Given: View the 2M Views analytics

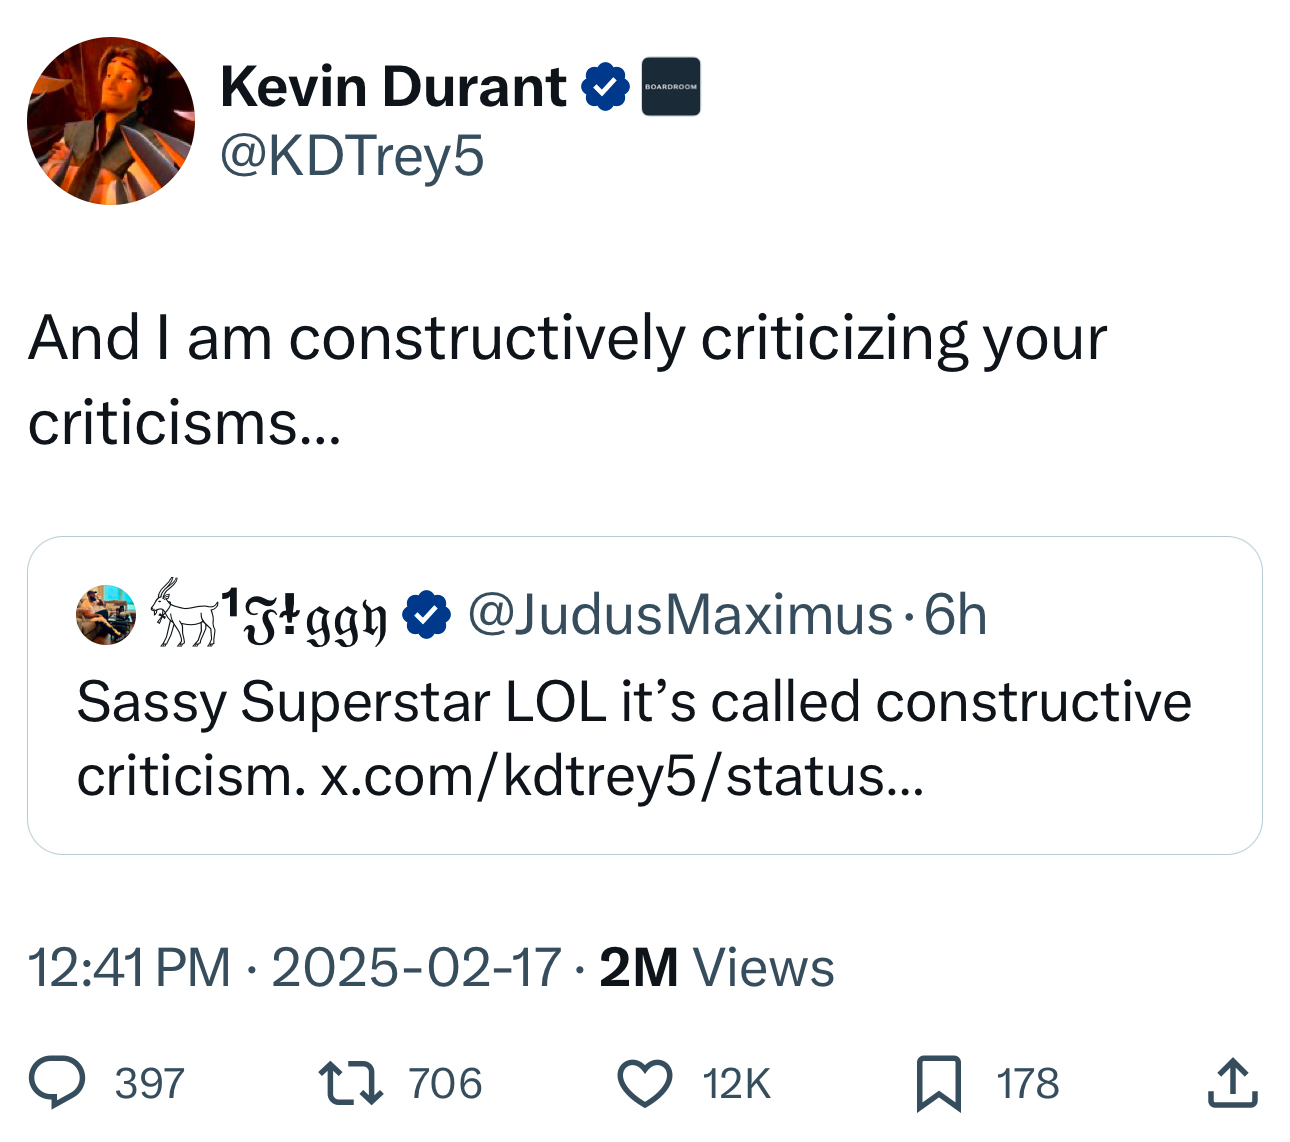Looking at the screenshot, I should point(716,968).
